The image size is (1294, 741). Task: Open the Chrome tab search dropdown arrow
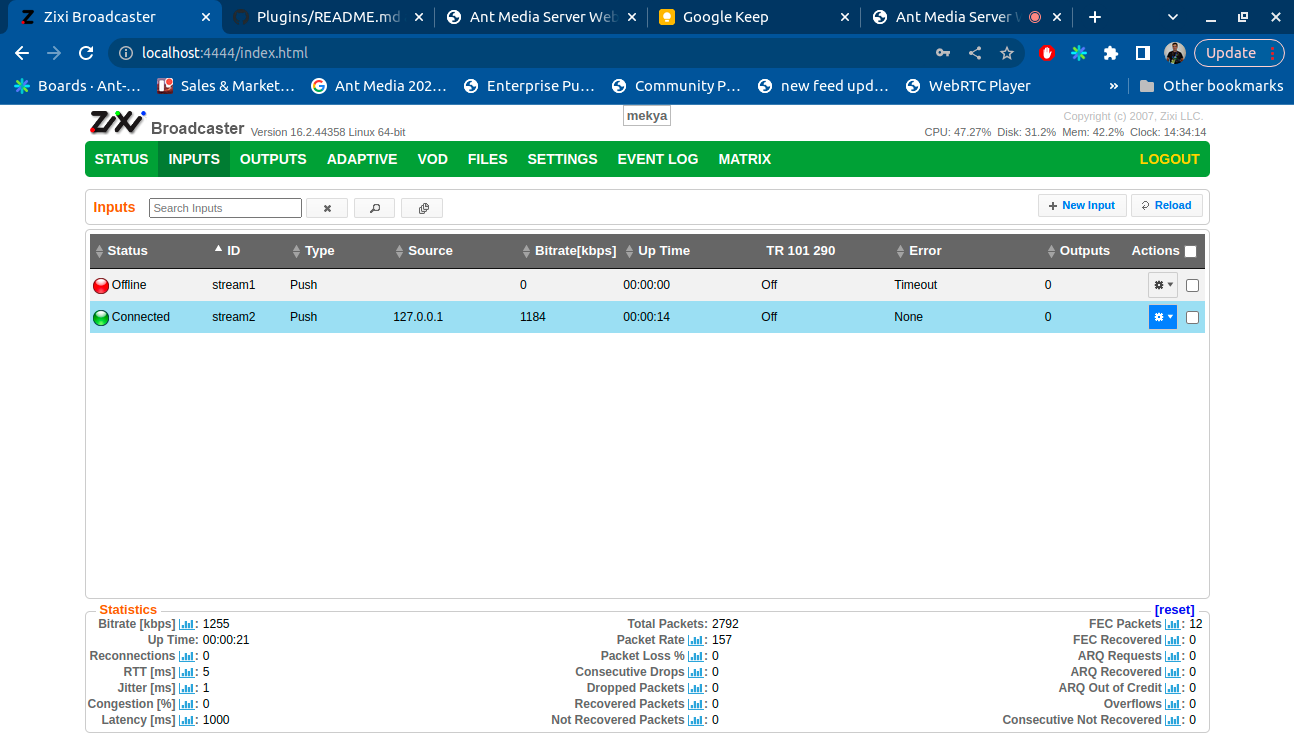point(1173,17)
